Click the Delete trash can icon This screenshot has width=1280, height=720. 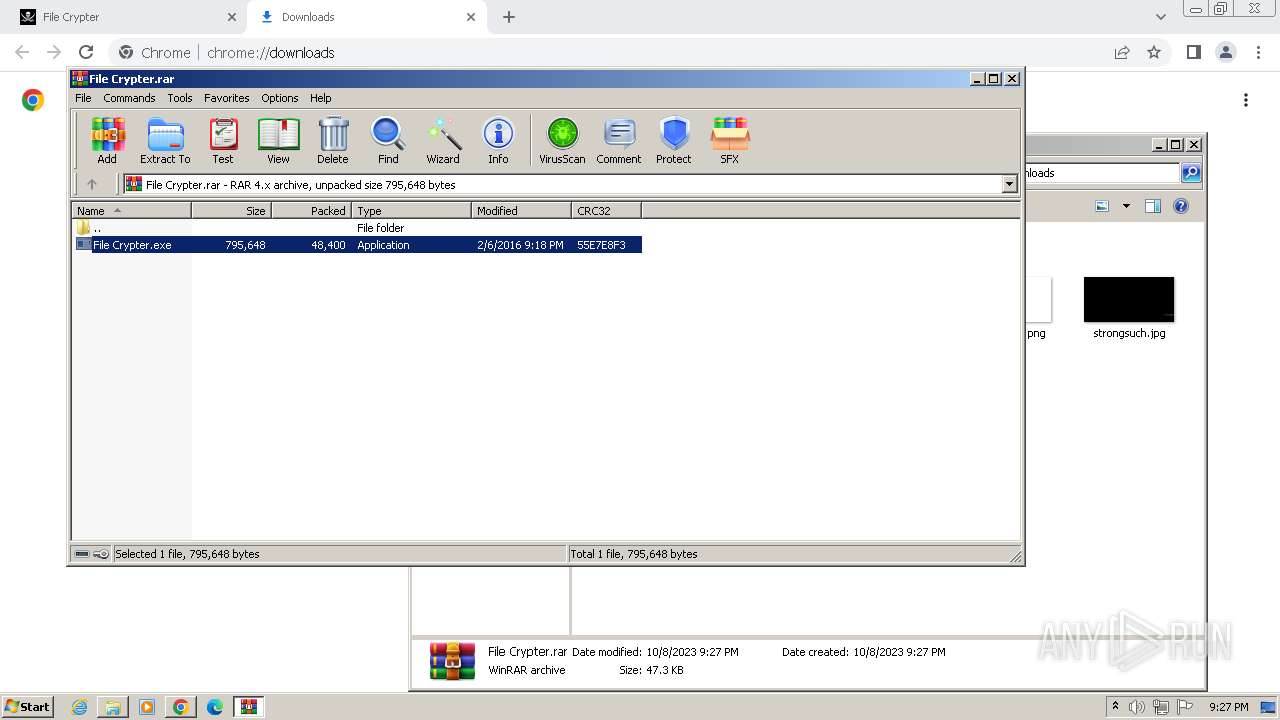click(x=333, y=140)
